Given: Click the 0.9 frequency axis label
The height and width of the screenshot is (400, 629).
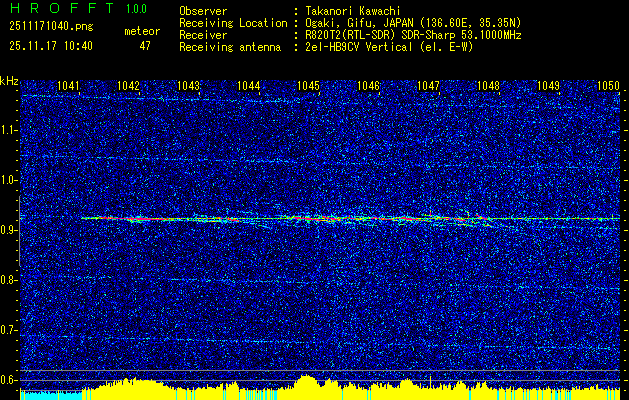Looking at the screenshot, I should 10,230.
